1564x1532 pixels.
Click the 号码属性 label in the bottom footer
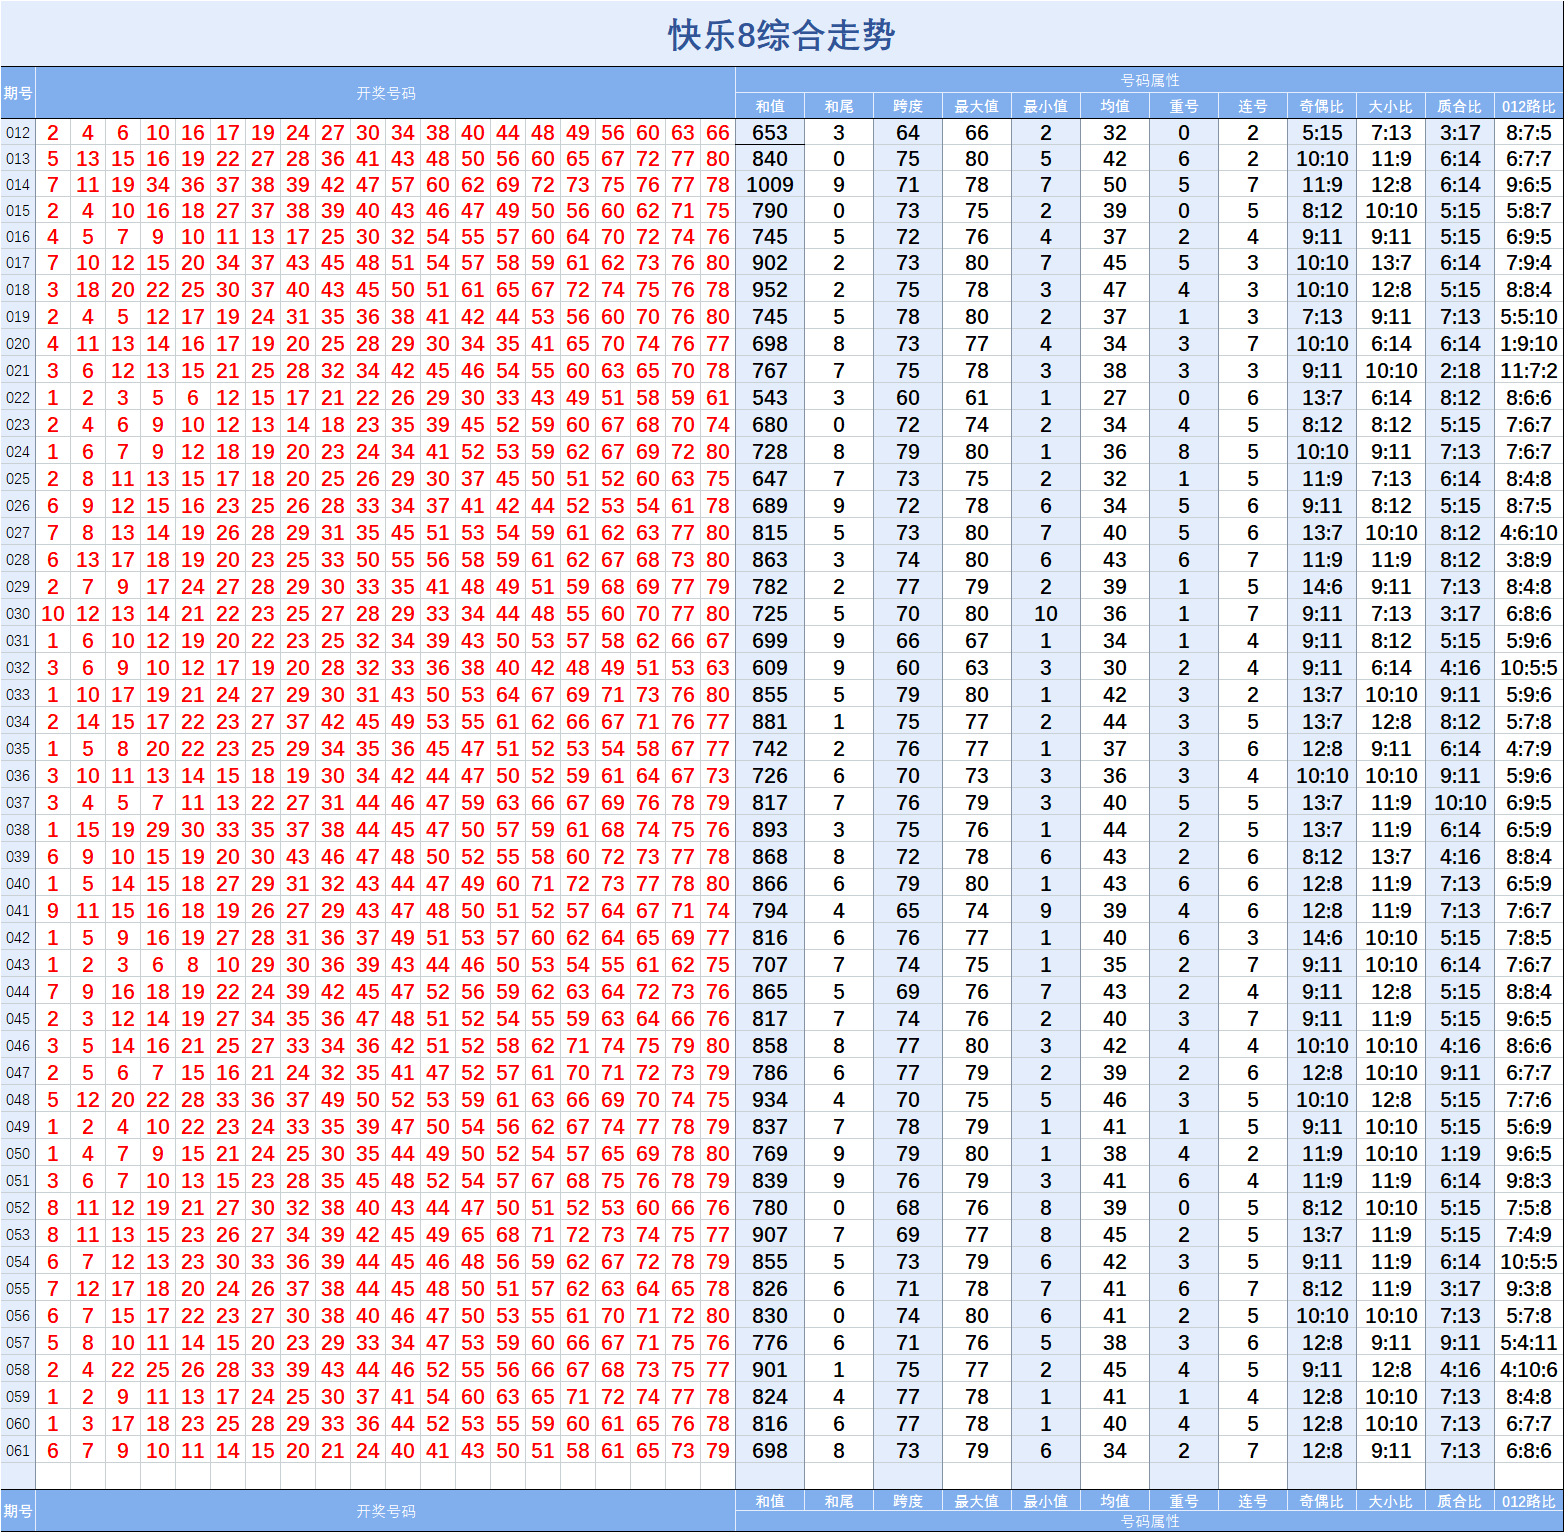point(1150,1521)
